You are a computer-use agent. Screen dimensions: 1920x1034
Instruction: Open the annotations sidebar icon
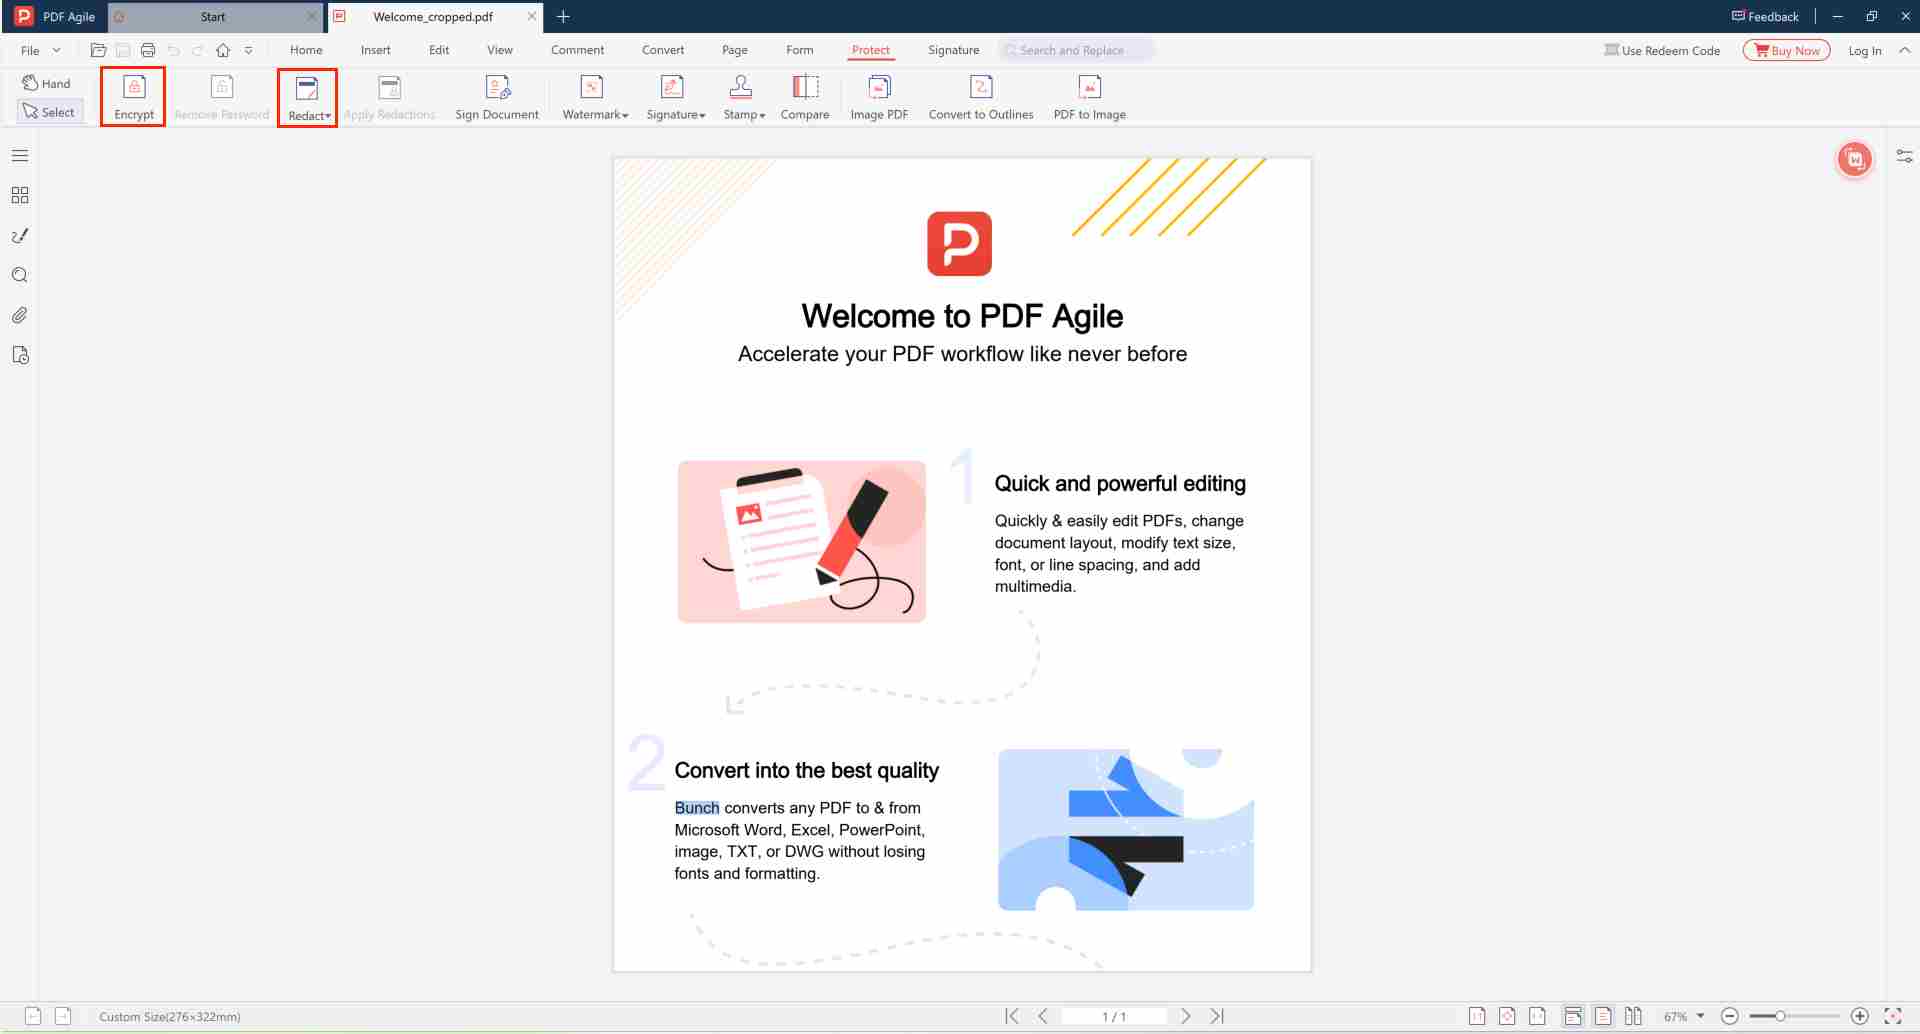(20, 235)
